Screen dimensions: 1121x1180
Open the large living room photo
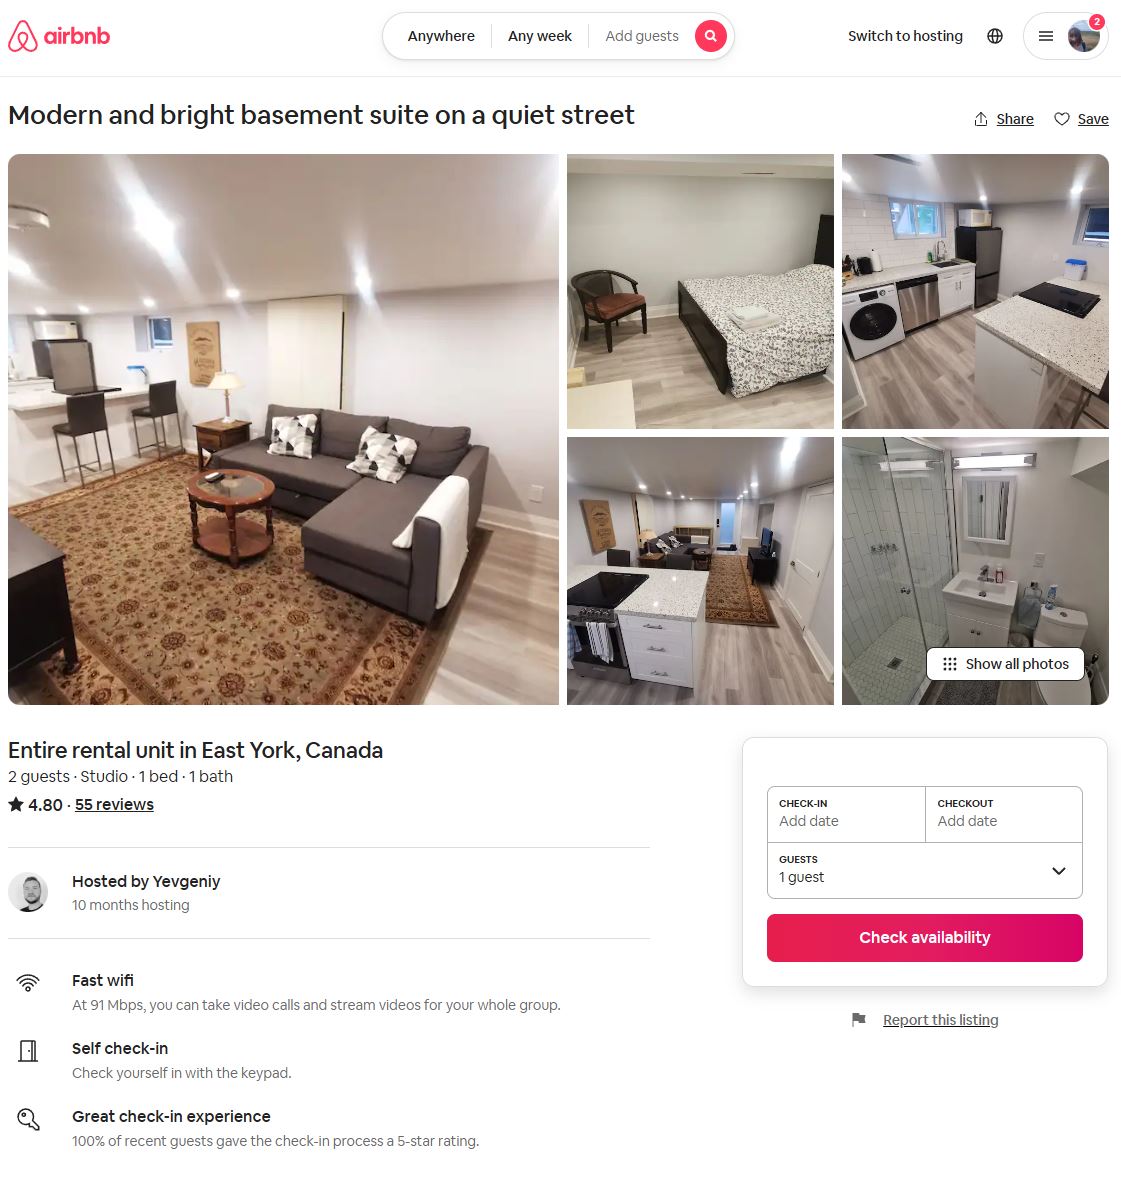coord(284,430)
